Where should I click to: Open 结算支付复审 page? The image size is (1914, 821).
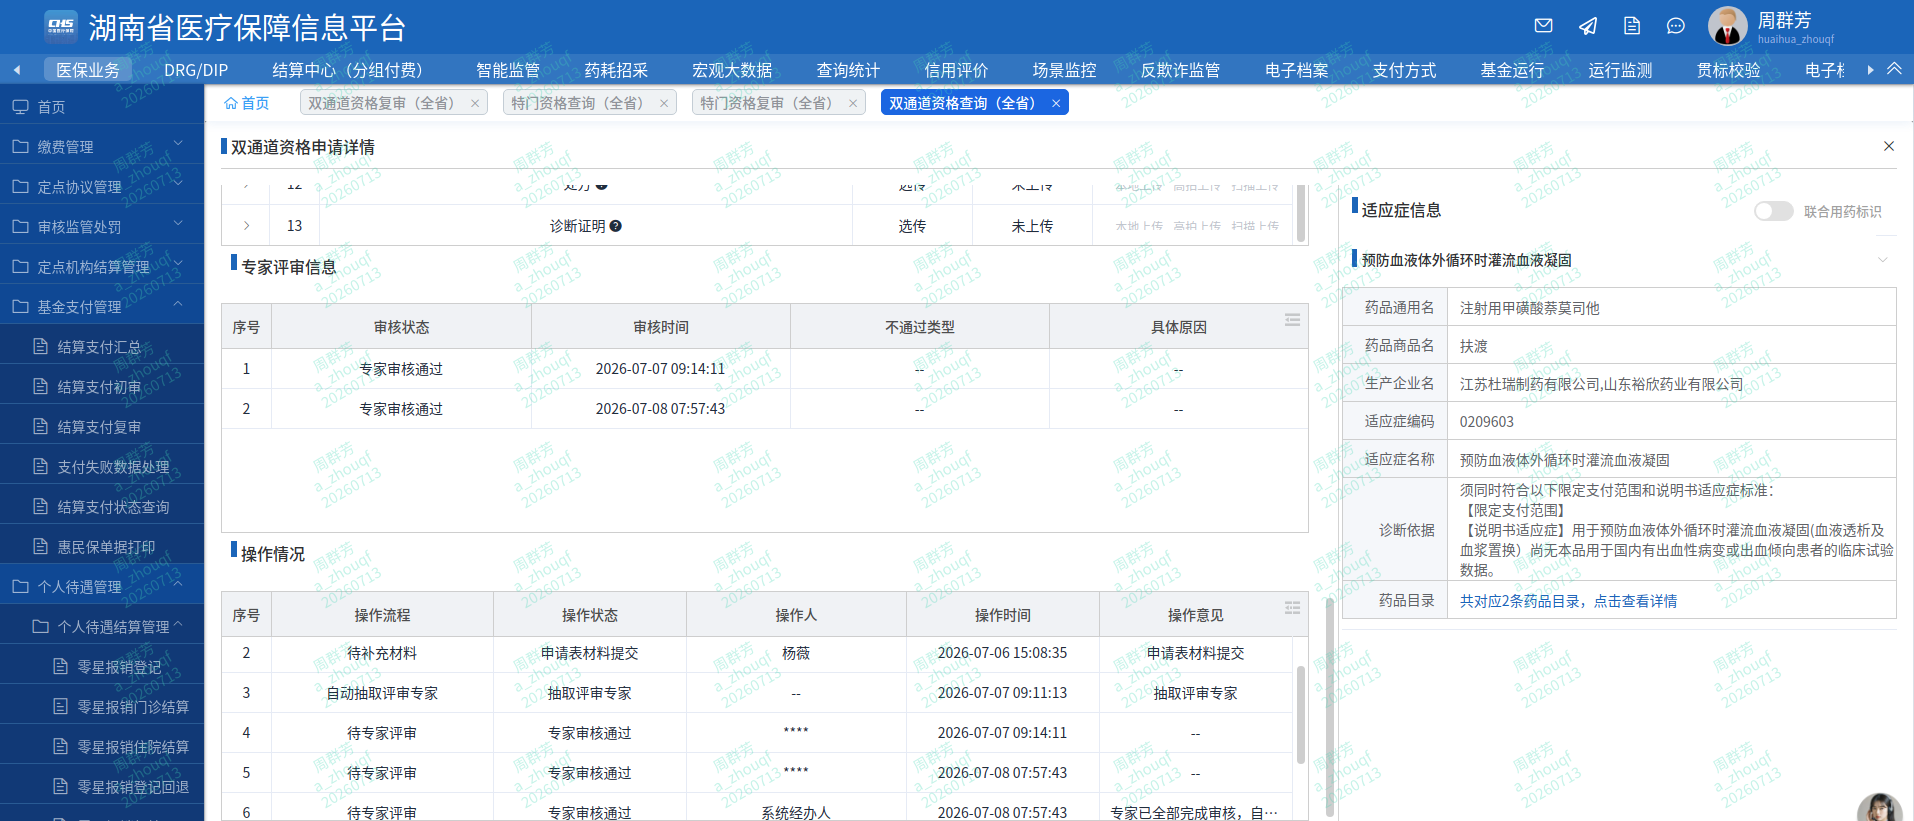pyautogui.click(x=102, y=427)
